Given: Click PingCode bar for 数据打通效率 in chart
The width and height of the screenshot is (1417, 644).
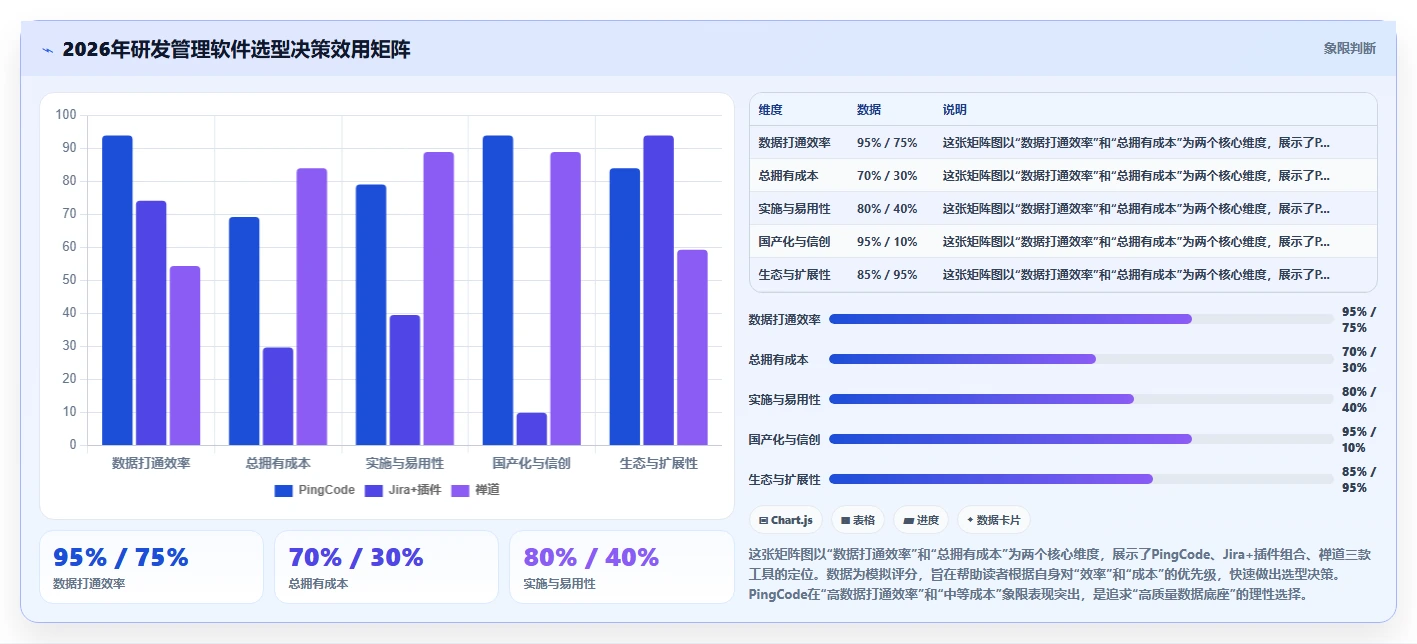Looking at the screenshot, I should [x=117, y=290].
